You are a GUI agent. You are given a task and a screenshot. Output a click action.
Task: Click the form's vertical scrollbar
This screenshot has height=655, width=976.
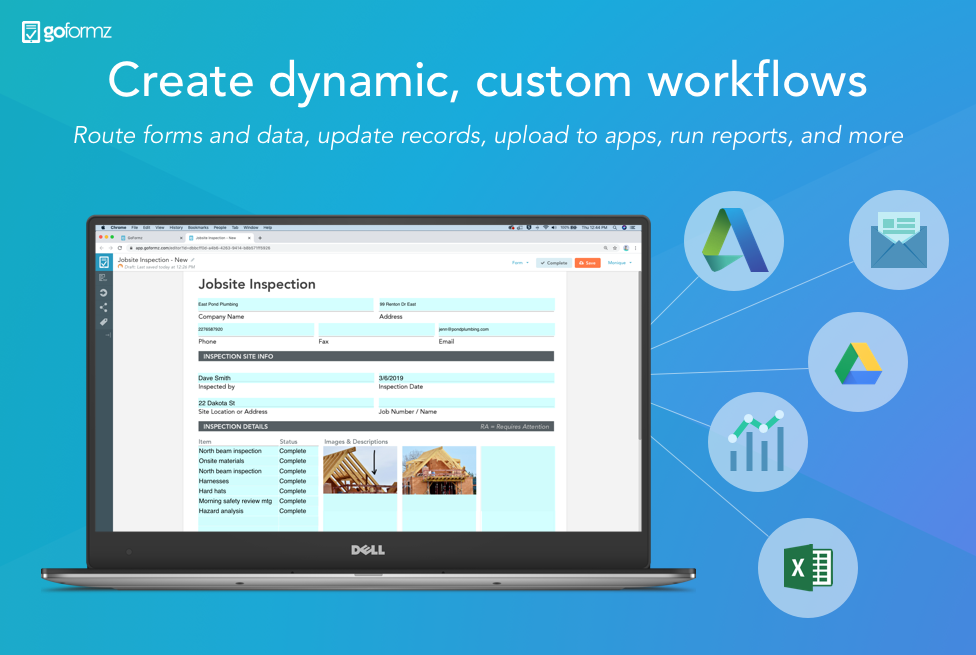click(639, 356)
